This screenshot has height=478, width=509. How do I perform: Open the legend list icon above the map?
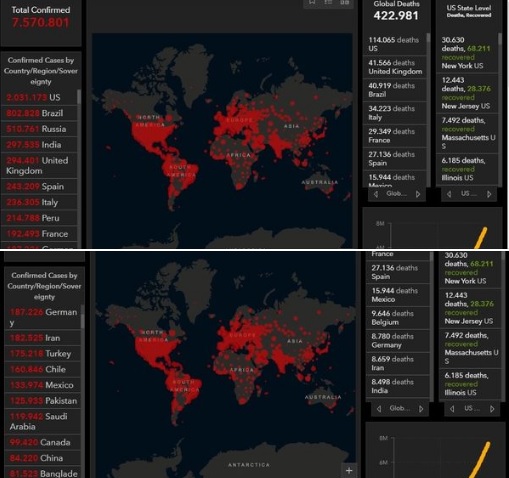[328, 2]
